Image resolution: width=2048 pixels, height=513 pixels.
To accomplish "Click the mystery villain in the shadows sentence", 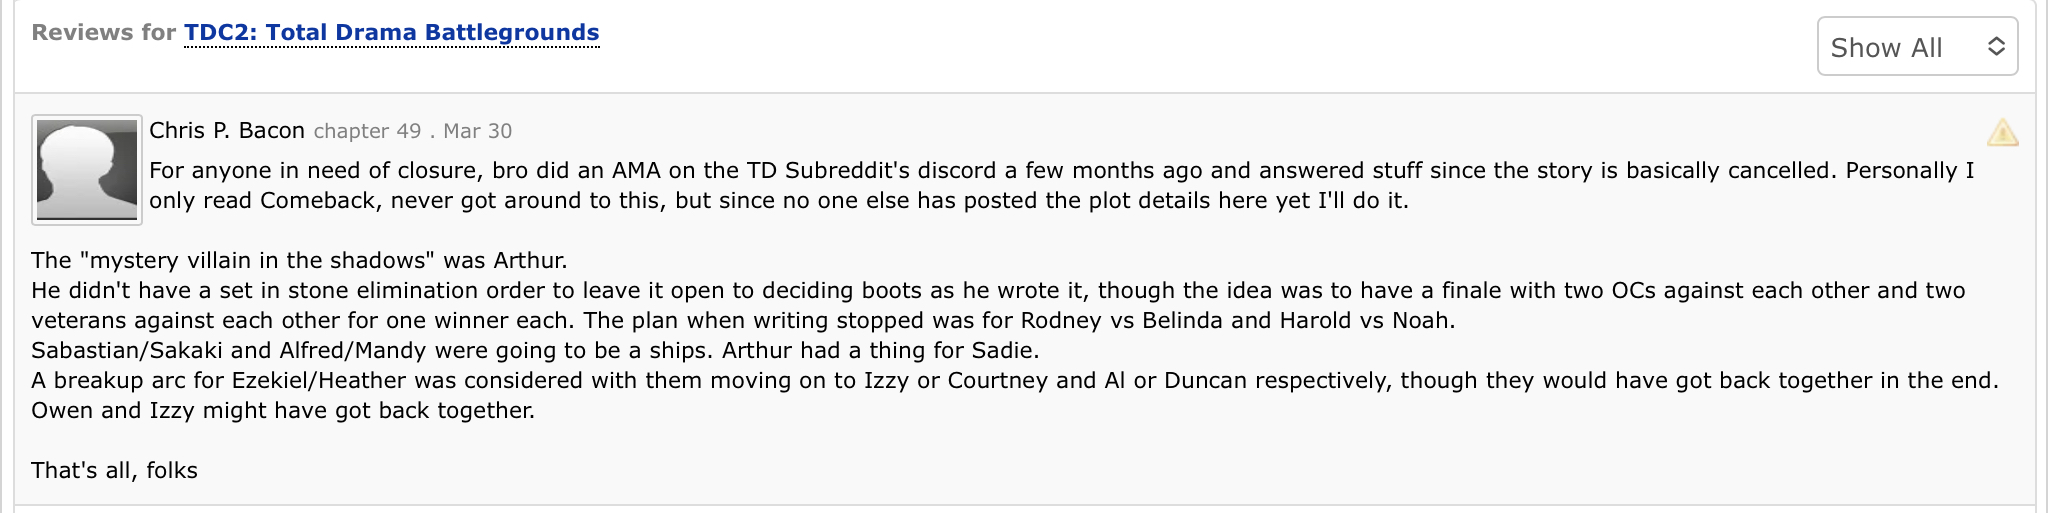I will (299, 261).
